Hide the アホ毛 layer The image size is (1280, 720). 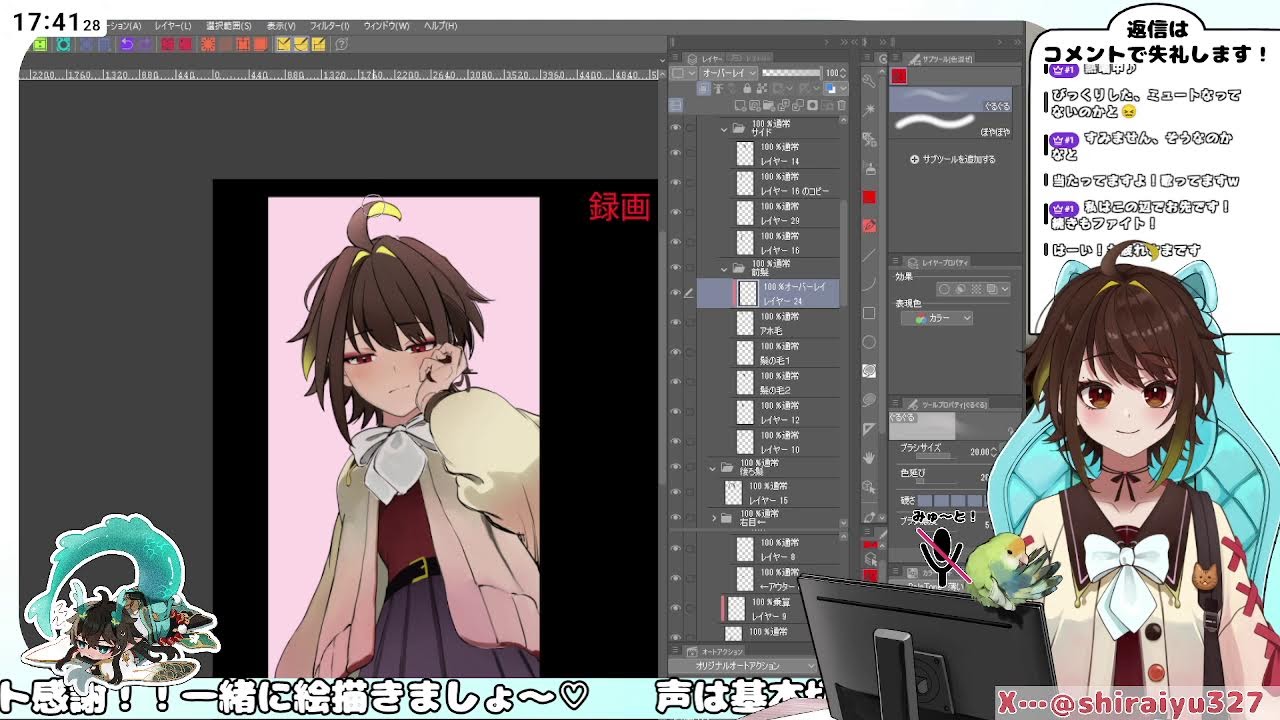[x=675, y=323]
